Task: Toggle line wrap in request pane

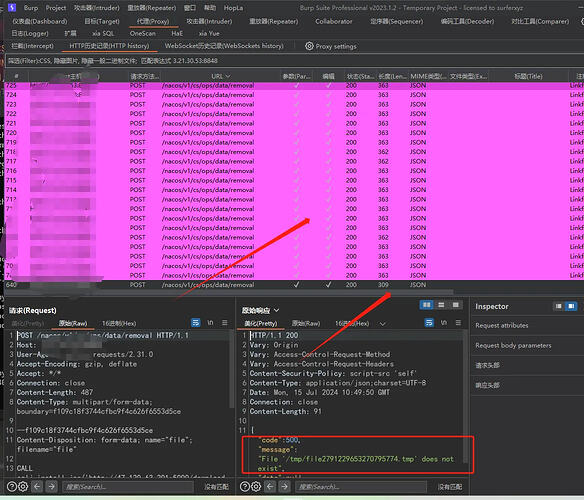Action: [x=196, y=323]
